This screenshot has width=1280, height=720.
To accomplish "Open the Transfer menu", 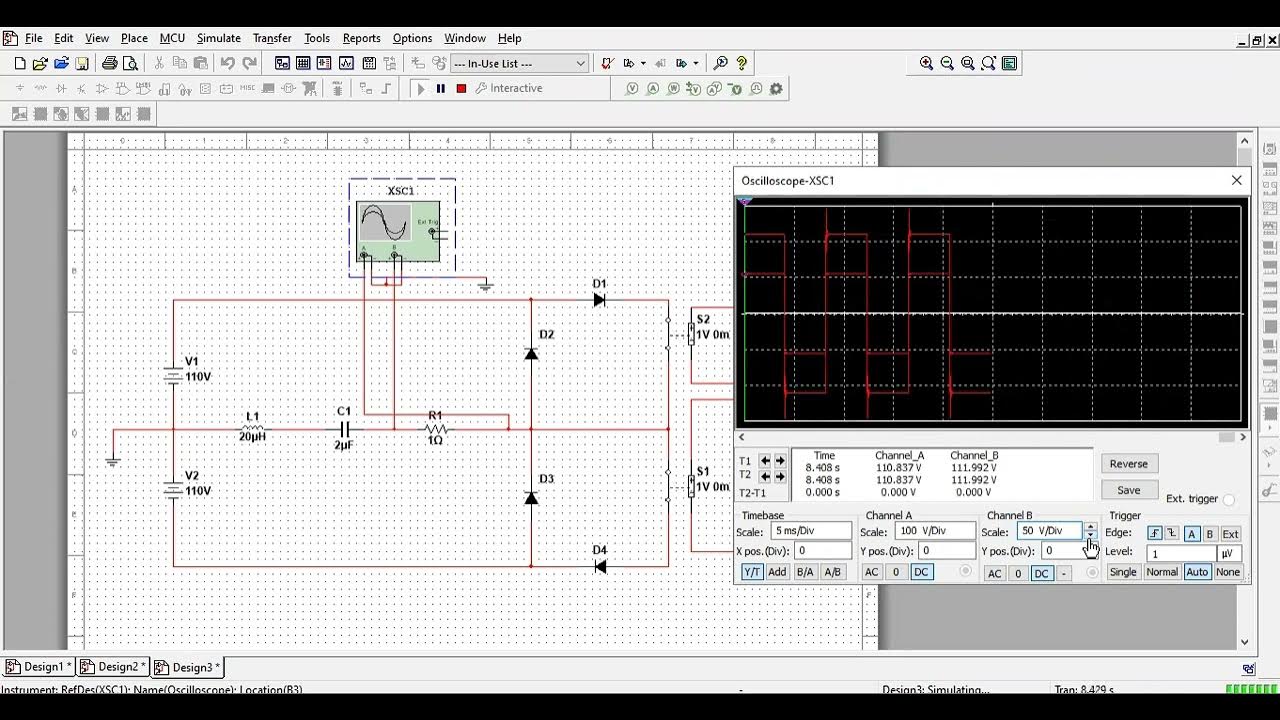I will tap(272, 38).
